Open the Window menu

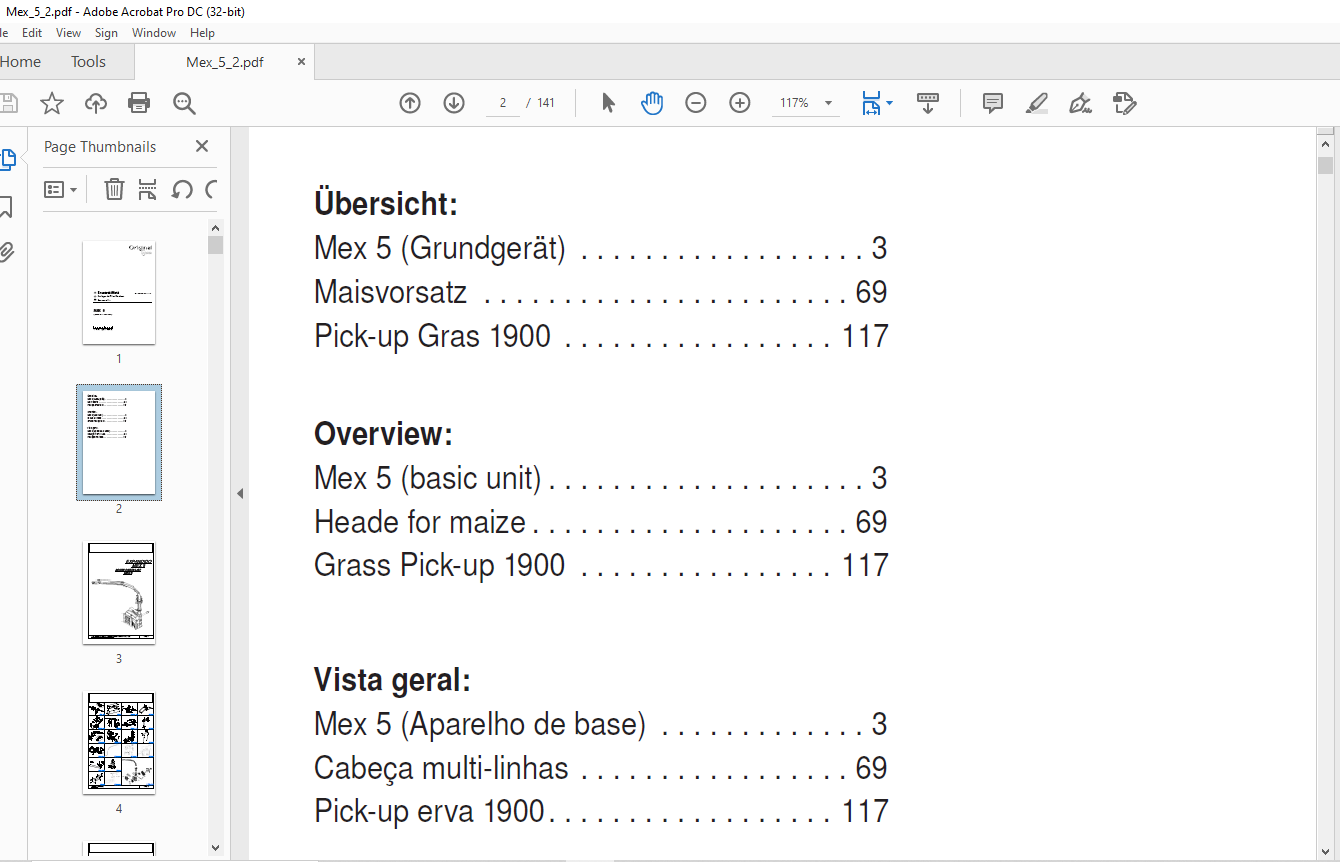pos(154,33)
